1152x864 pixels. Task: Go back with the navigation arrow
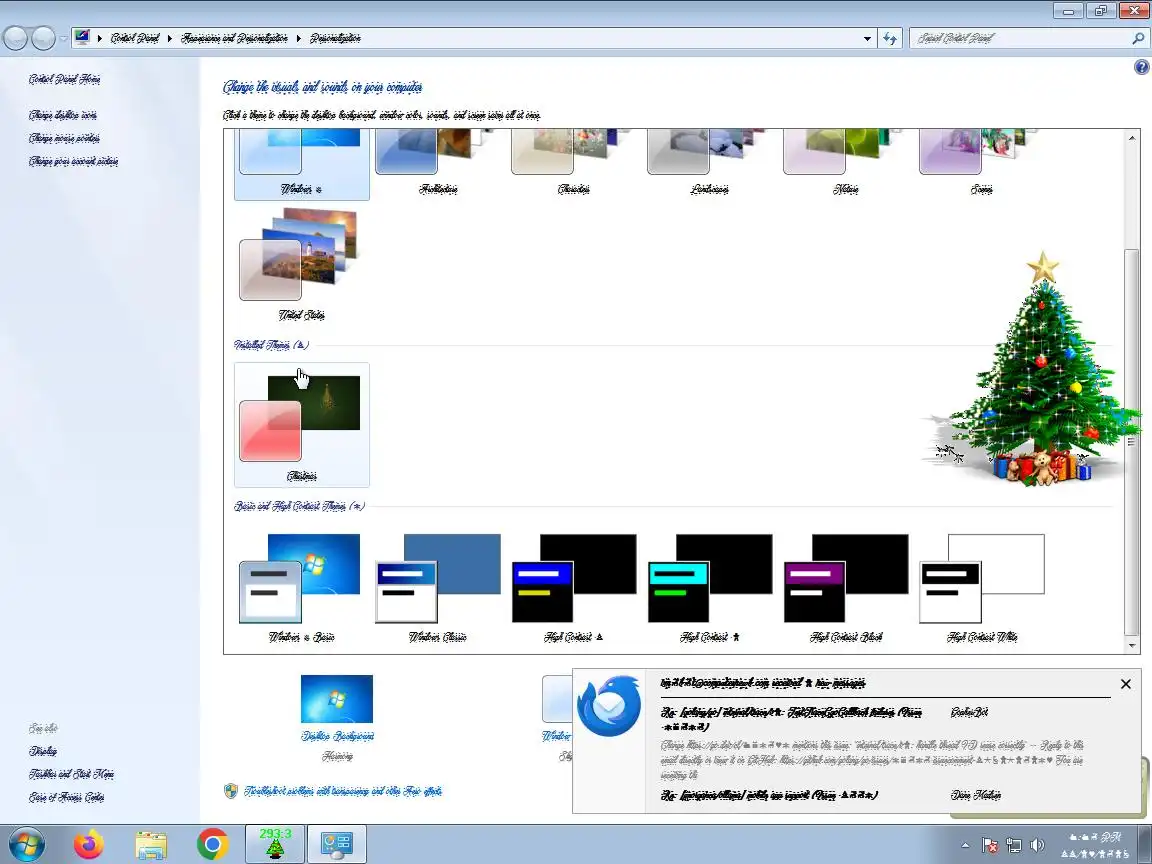pyautogui.click(x=15, y=38)
